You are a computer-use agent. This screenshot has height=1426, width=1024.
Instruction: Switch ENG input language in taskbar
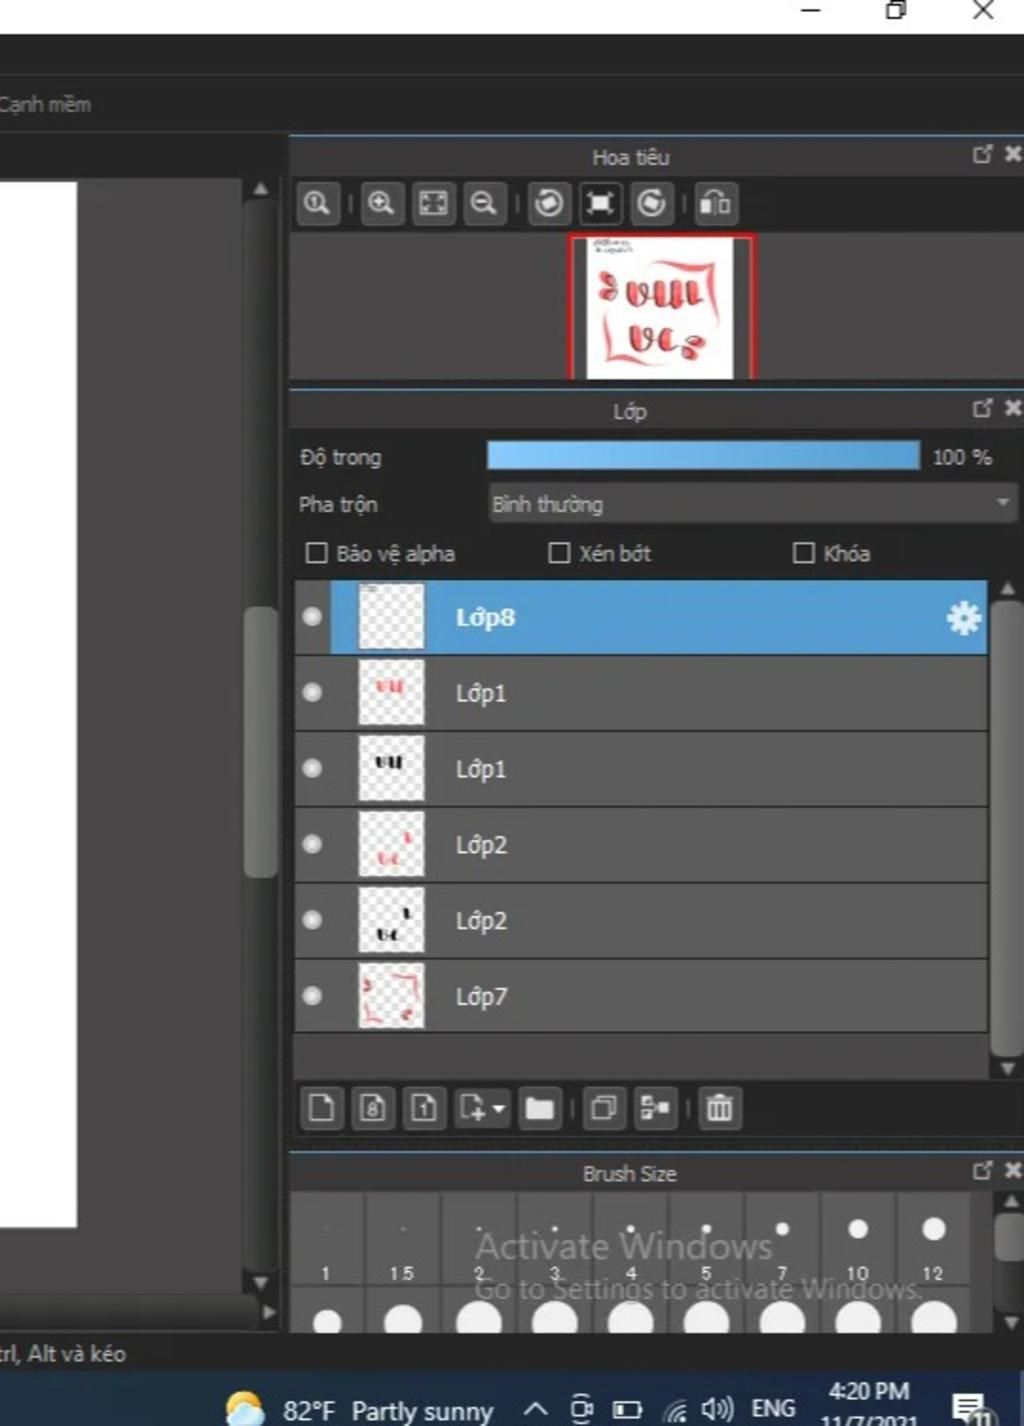[x=773, y=1409]
